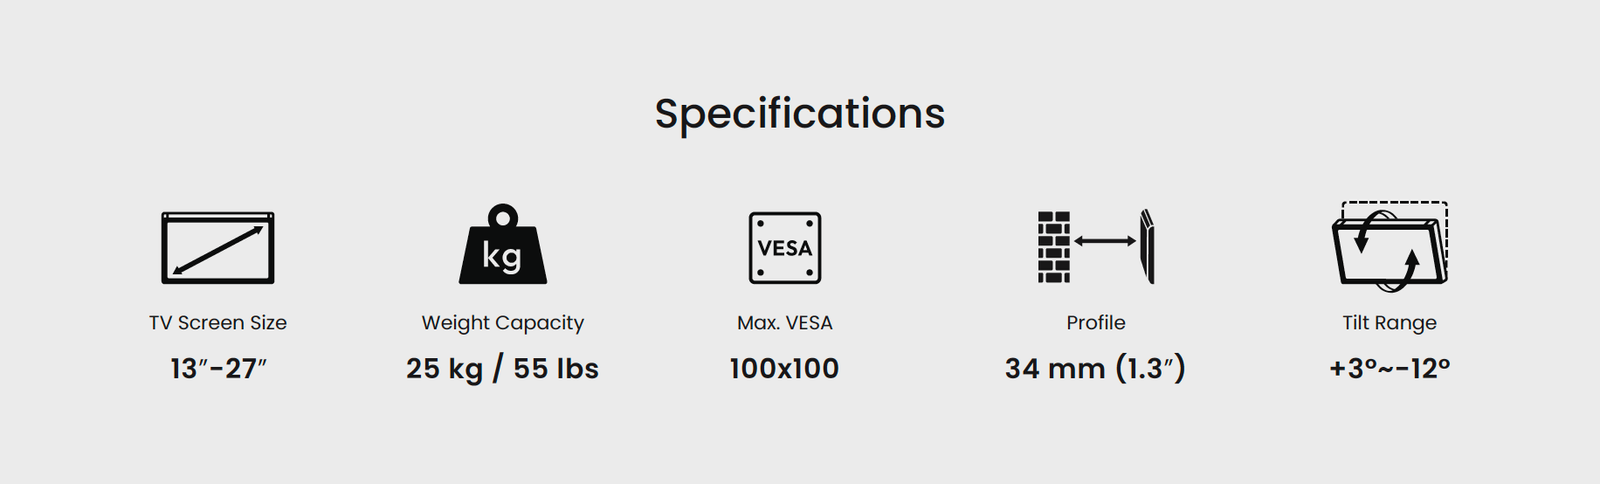
Task: Select the 34 mm (1.3″) value
Action: coord(1096,369)
